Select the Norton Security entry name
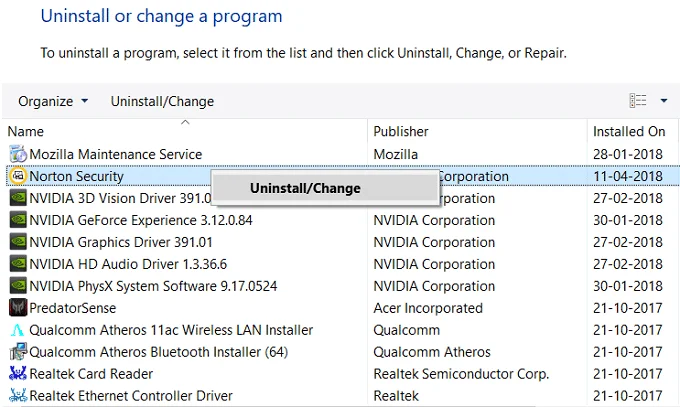680x407 pixels. tap(76, 176)
